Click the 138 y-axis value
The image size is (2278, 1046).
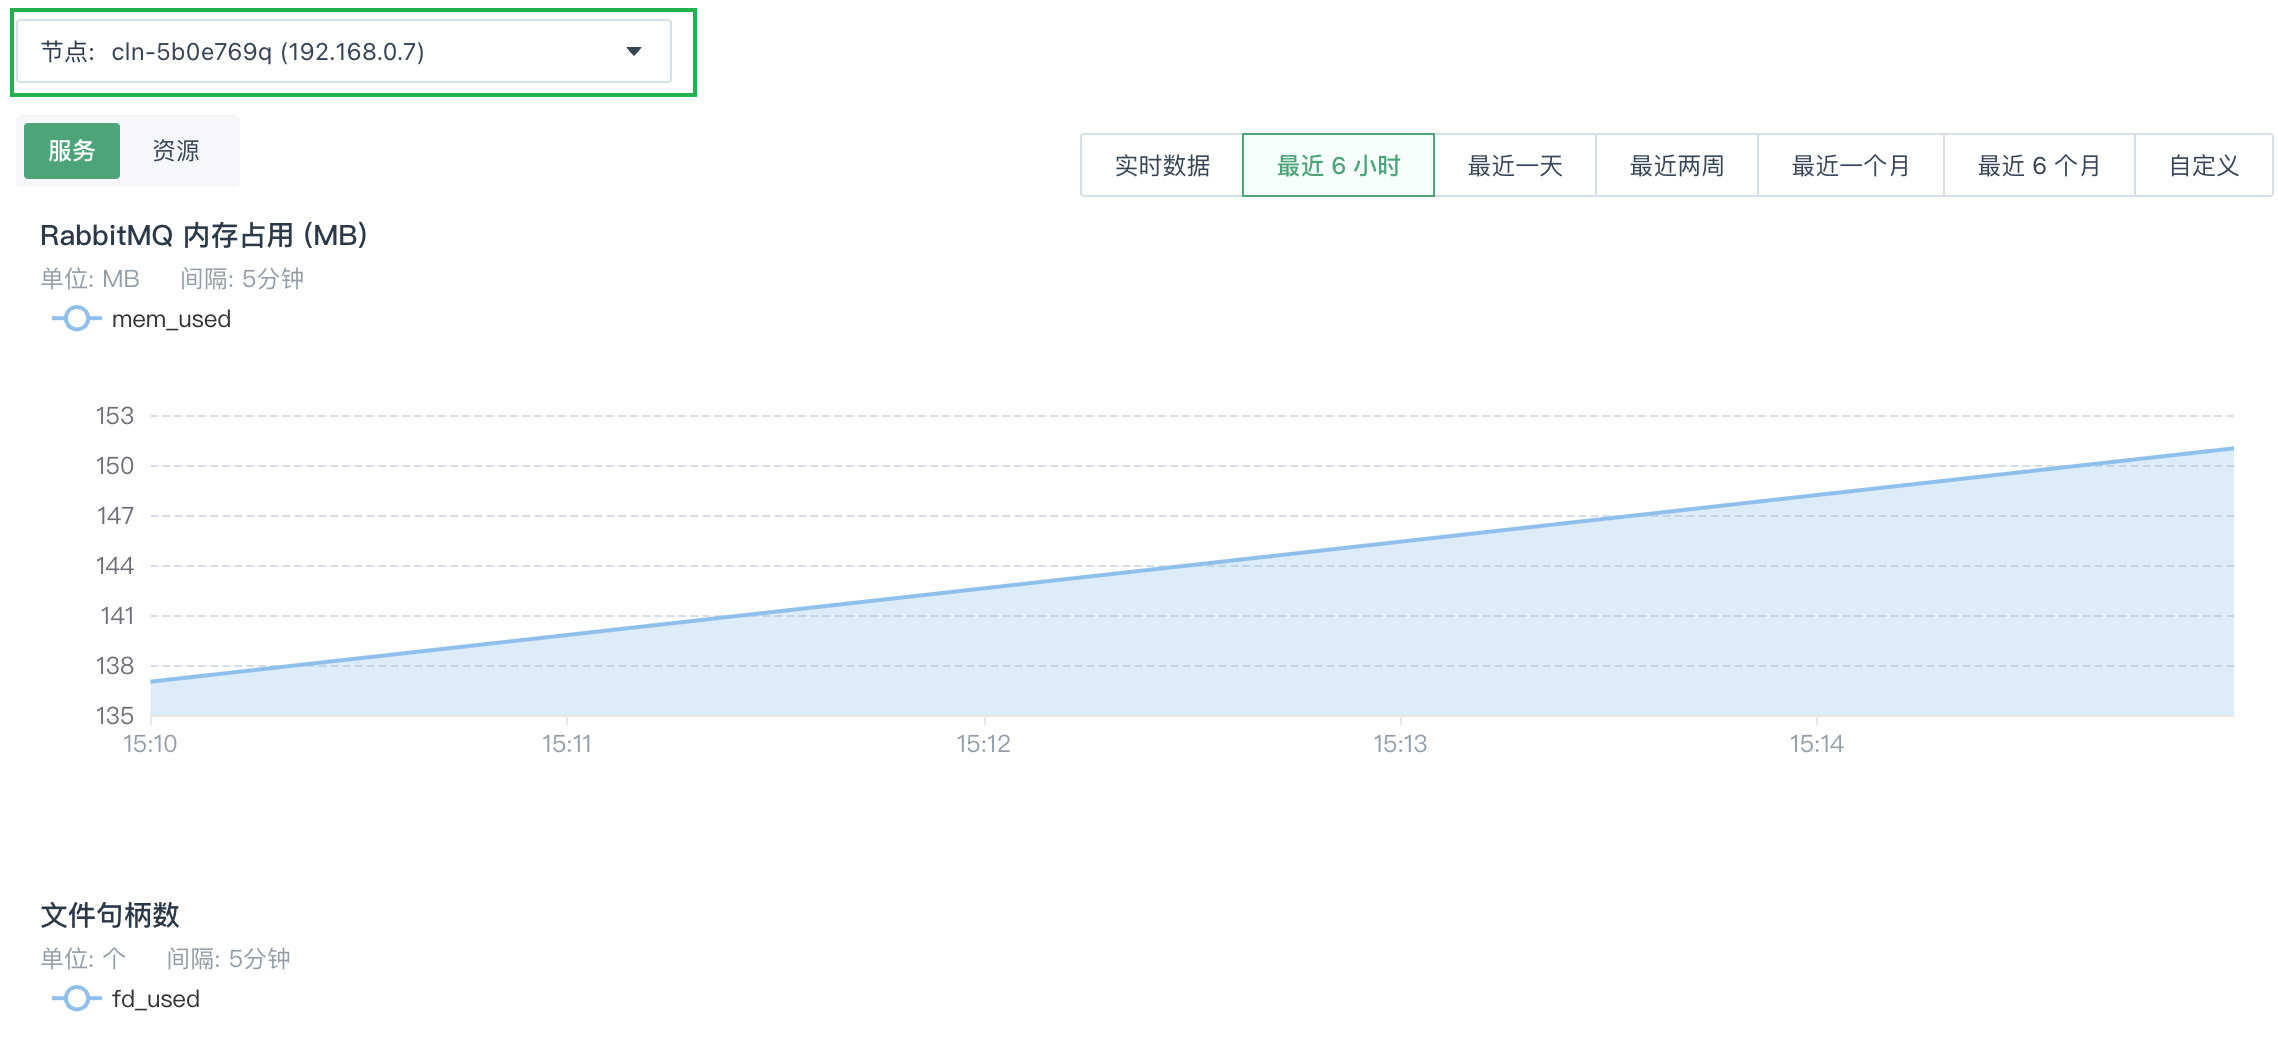coord(115,666)
